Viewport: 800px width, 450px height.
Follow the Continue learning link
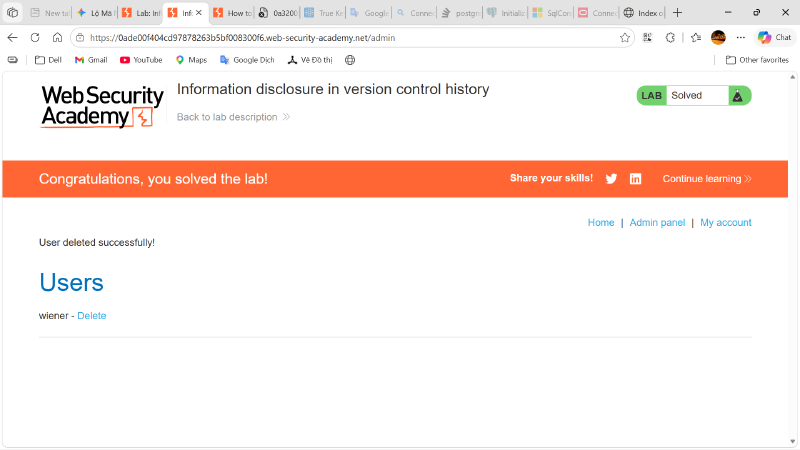[707, 179]
